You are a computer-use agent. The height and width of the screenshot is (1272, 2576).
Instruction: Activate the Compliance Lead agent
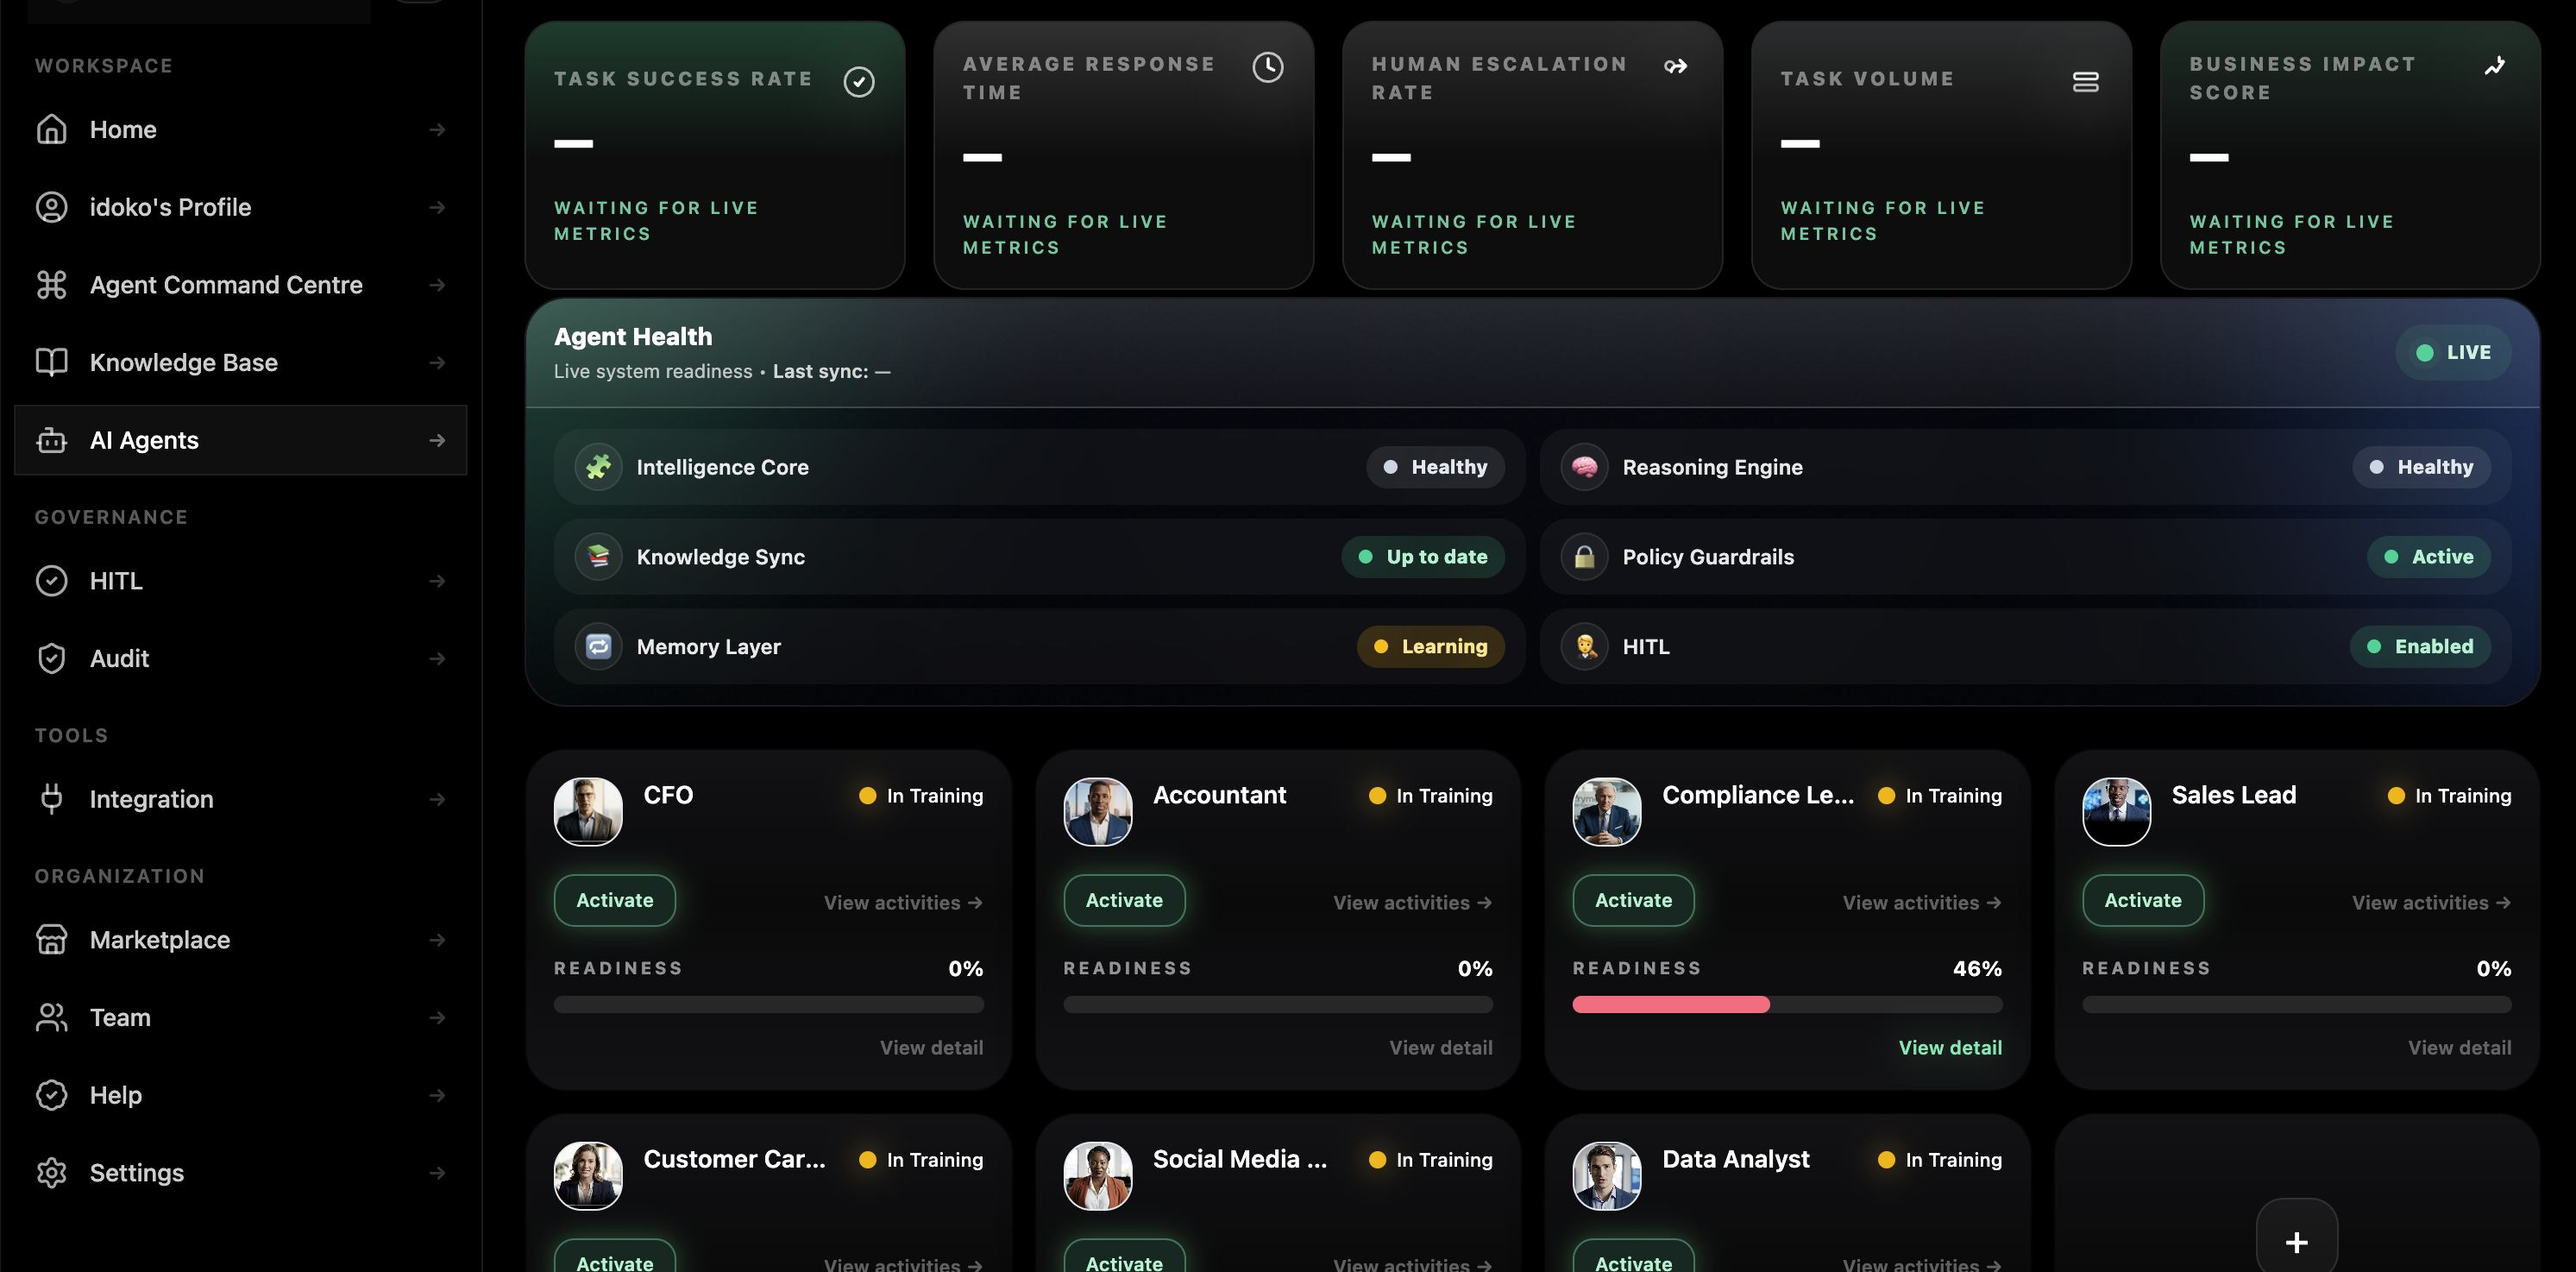click(x=1633, y=900)
